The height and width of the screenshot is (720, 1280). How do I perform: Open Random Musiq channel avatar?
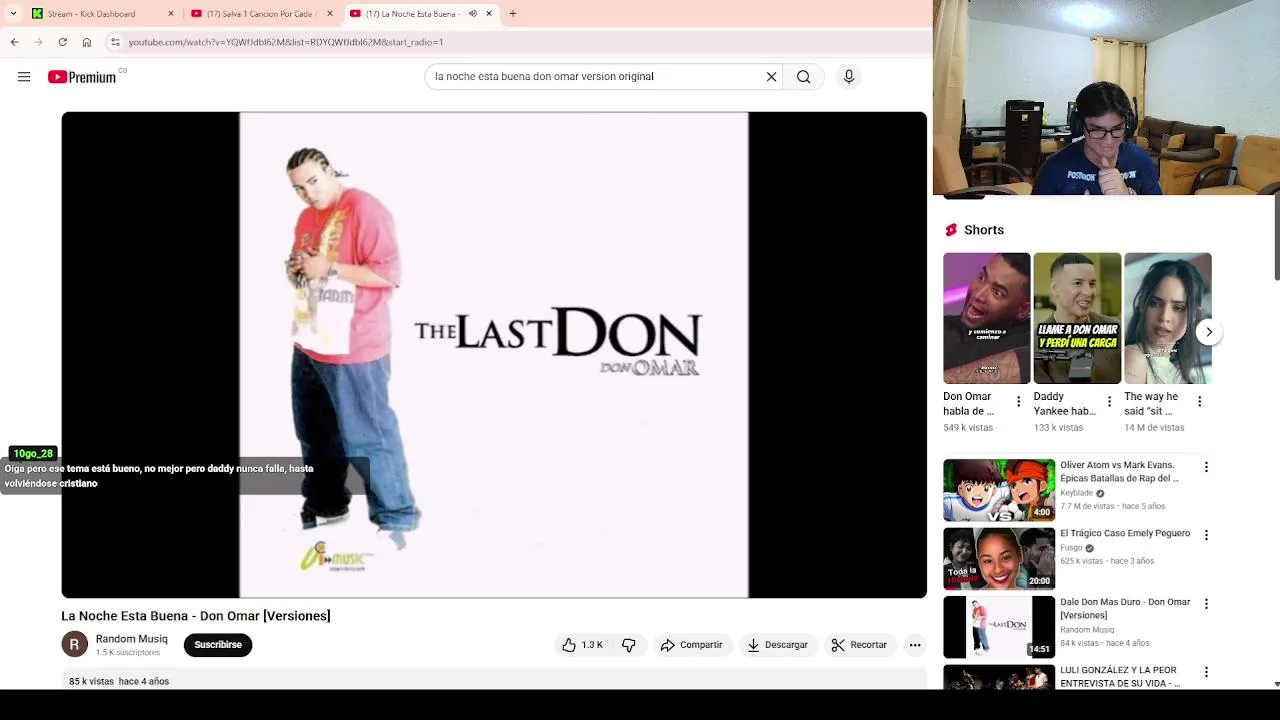[x=75, y=645]
